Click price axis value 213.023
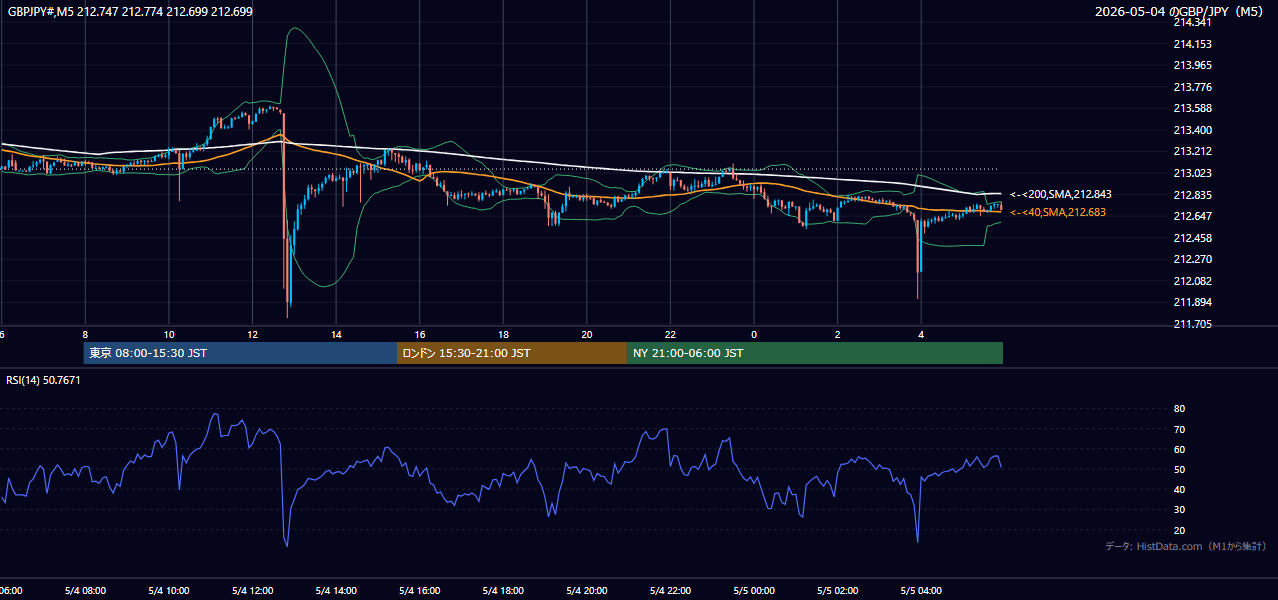Image resolution: width=1278 pixels, height=600 pixels. pos(1192,173)
